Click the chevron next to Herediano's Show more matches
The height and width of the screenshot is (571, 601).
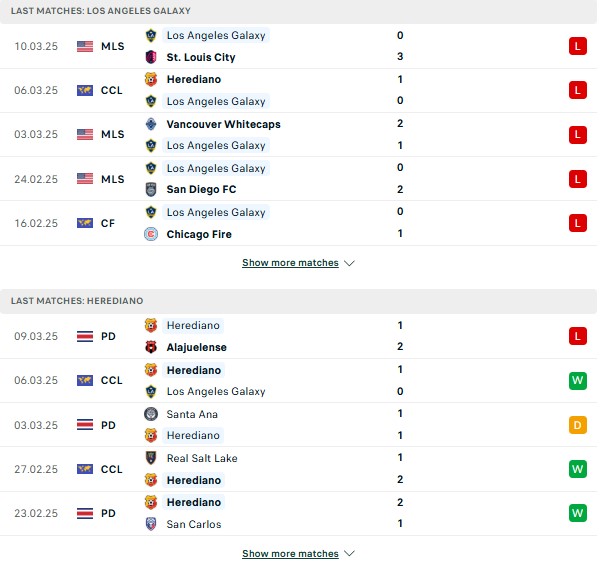pos(349,554)
